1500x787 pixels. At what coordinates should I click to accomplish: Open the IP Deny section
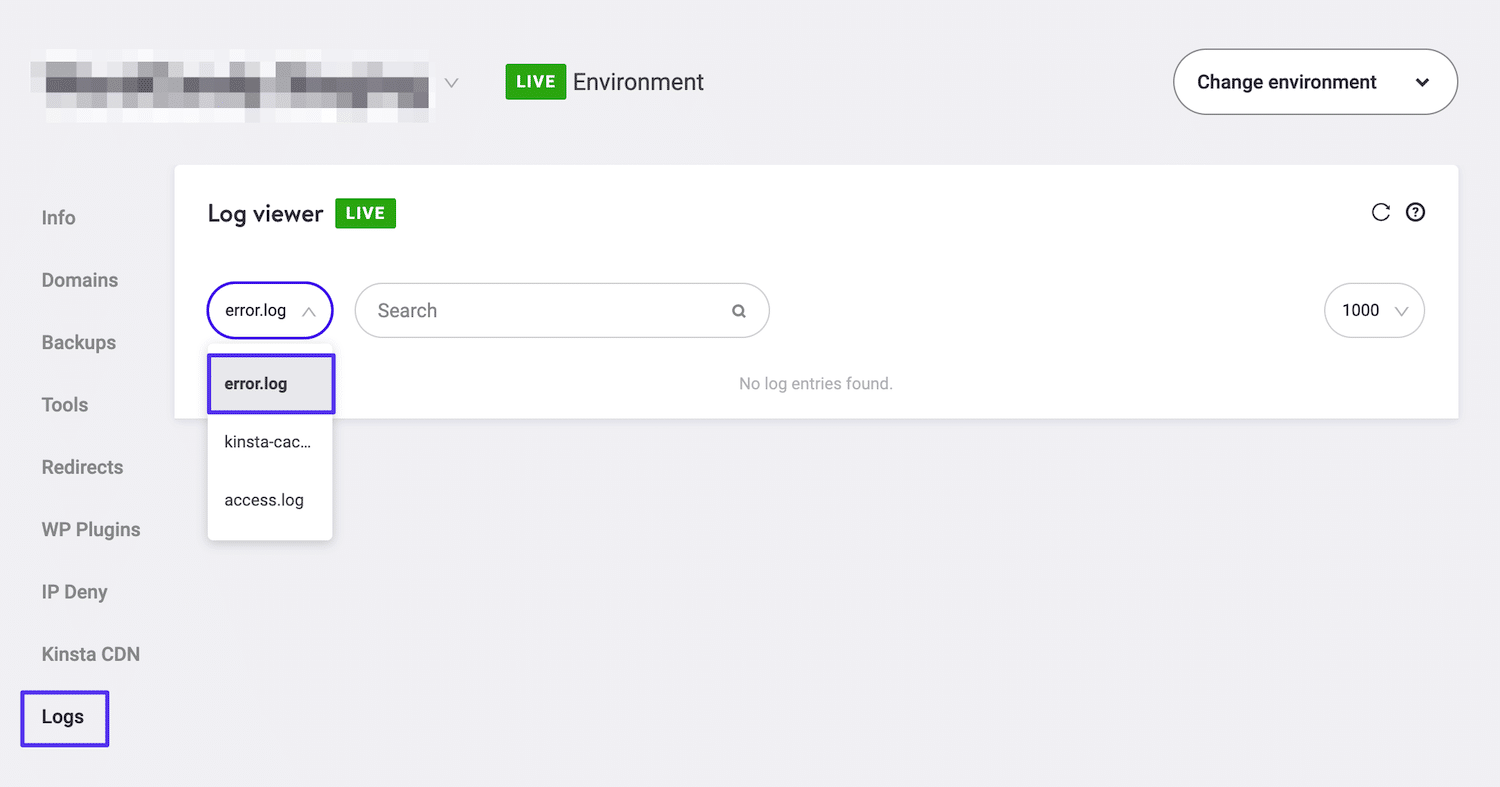74,591
